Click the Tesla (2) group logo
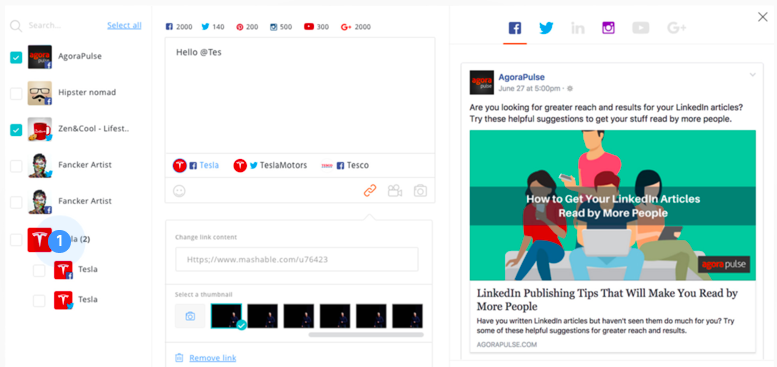777x367 pixels. pos(40,240)
